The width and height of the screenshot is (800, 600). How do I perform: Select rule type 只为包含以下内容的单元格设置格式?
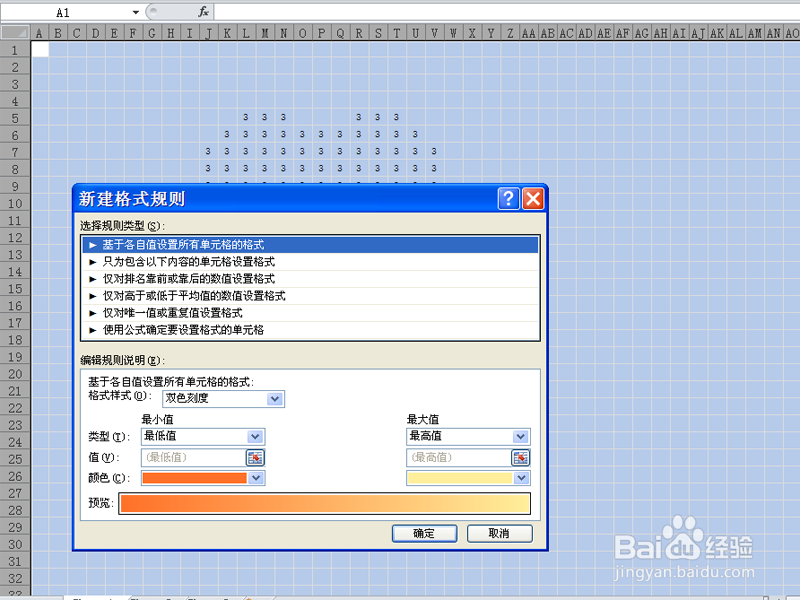pos(200,262)
